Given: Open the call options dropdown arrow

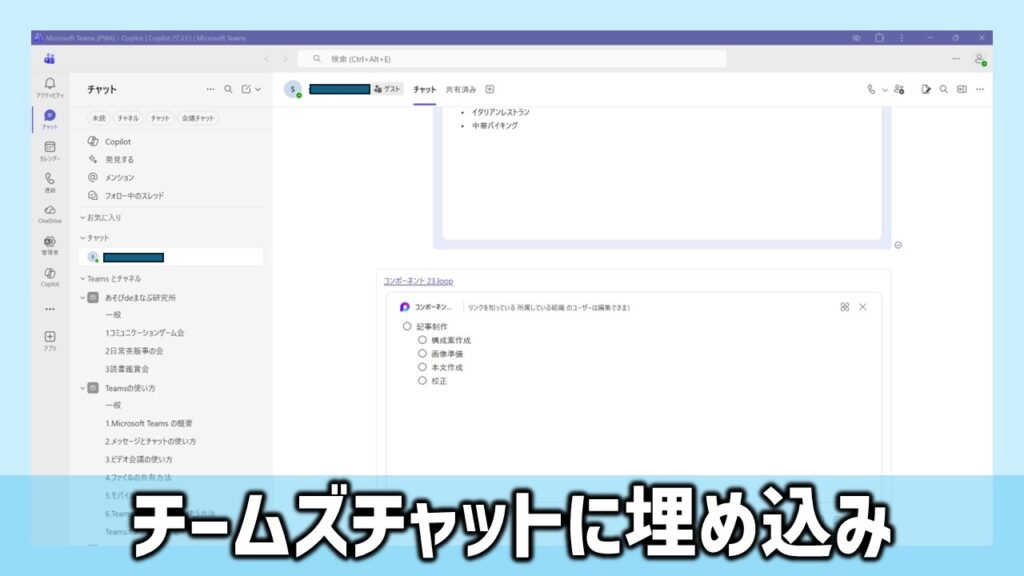Looking at the screenshot, I should (x=885, y=89).
